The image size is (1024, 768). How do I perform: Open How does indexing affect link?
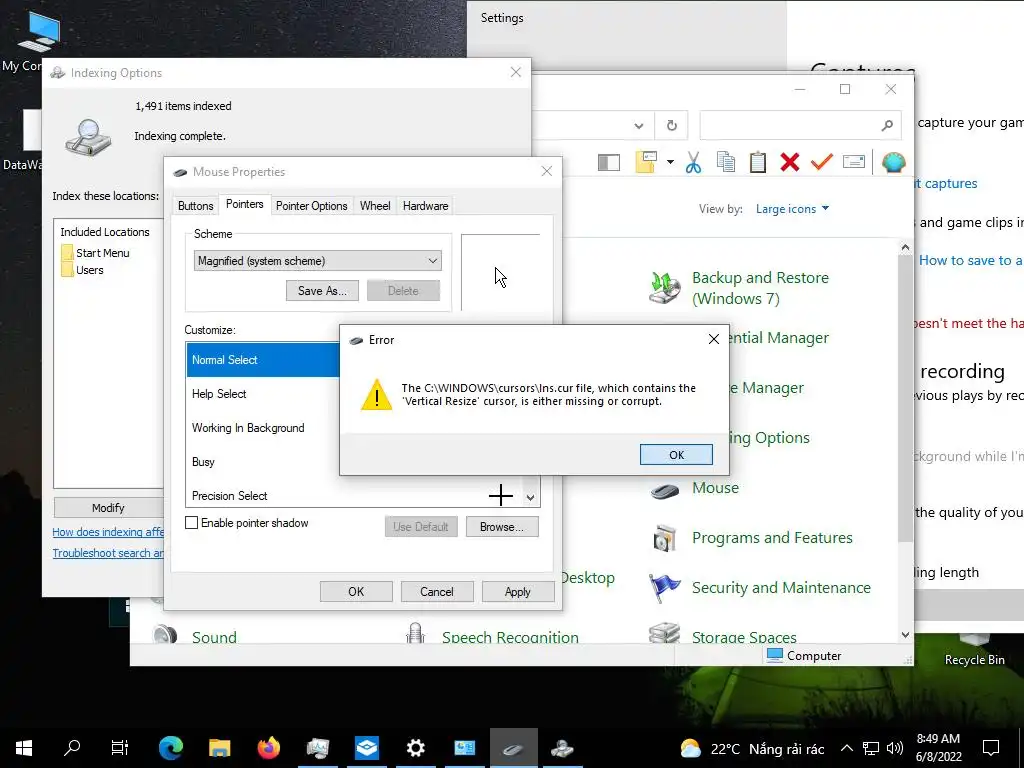(108, 532)
